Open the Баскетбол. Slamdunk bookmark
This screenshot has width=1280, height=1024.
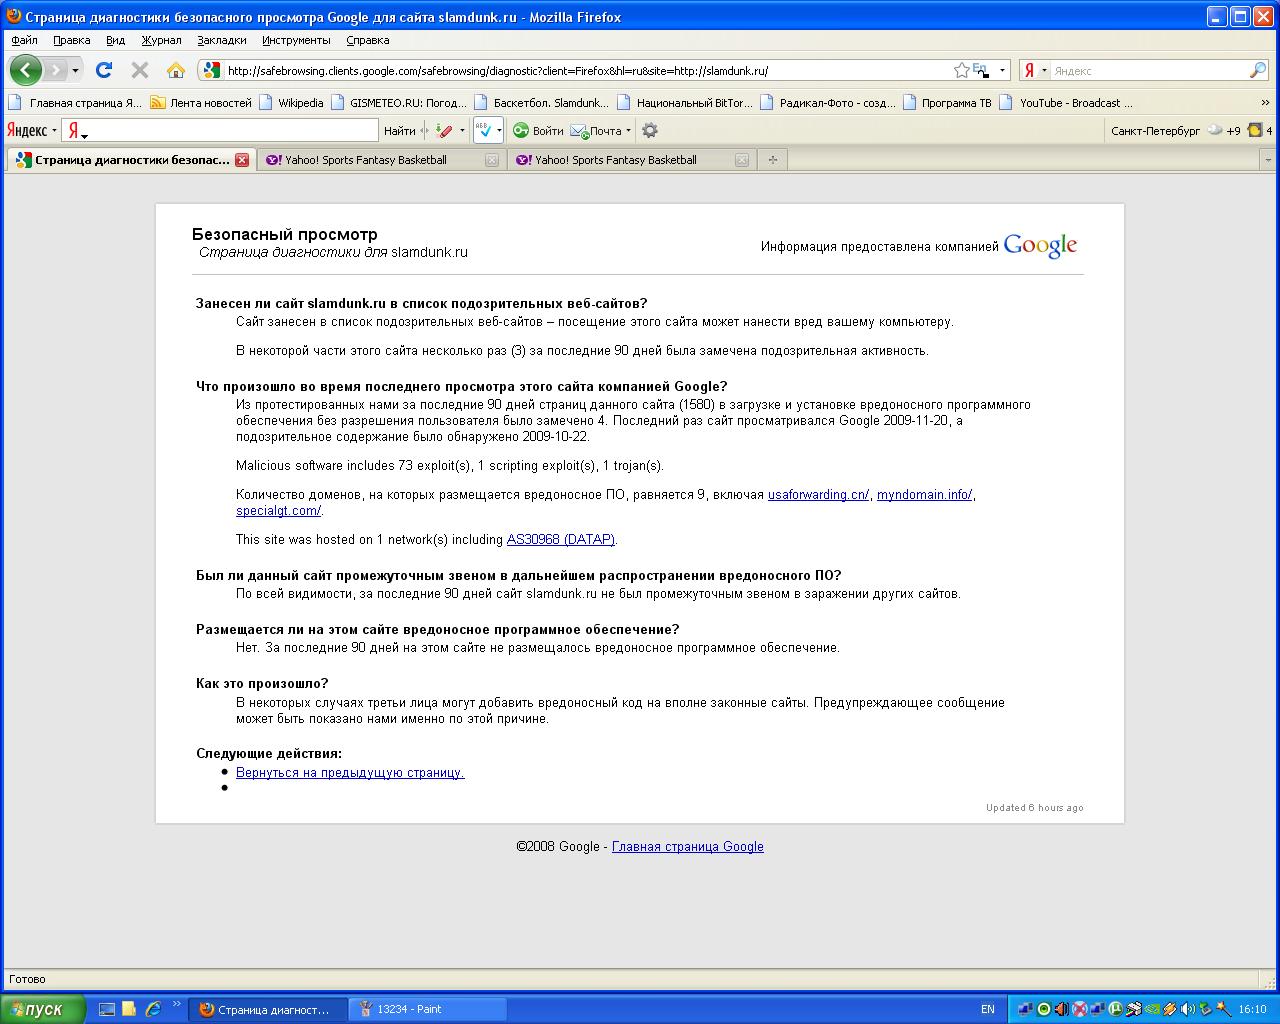[542, 102]
